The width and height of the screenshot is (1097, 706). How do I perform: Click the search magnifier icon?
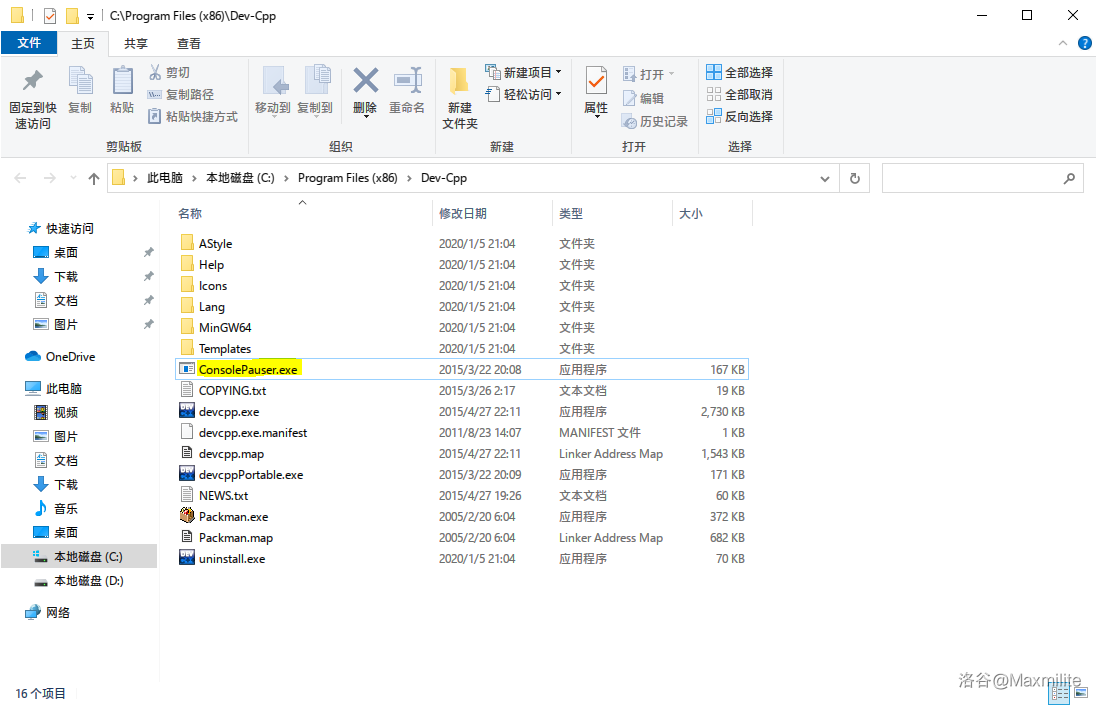(x=1069, y=178)
